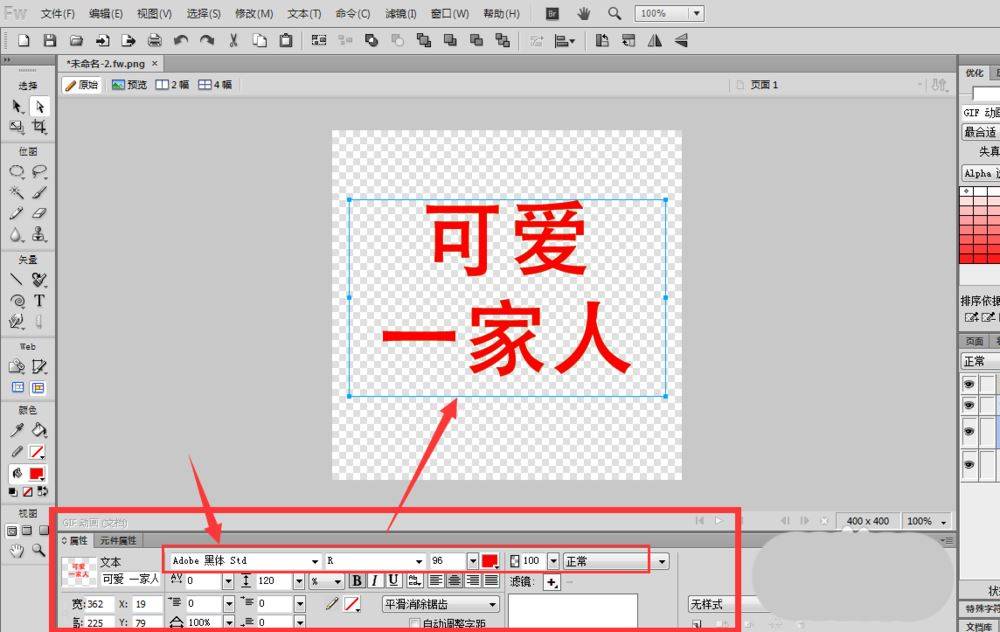
Task: Activate the Hand tool in the application bar
Action: pos(584,14)
